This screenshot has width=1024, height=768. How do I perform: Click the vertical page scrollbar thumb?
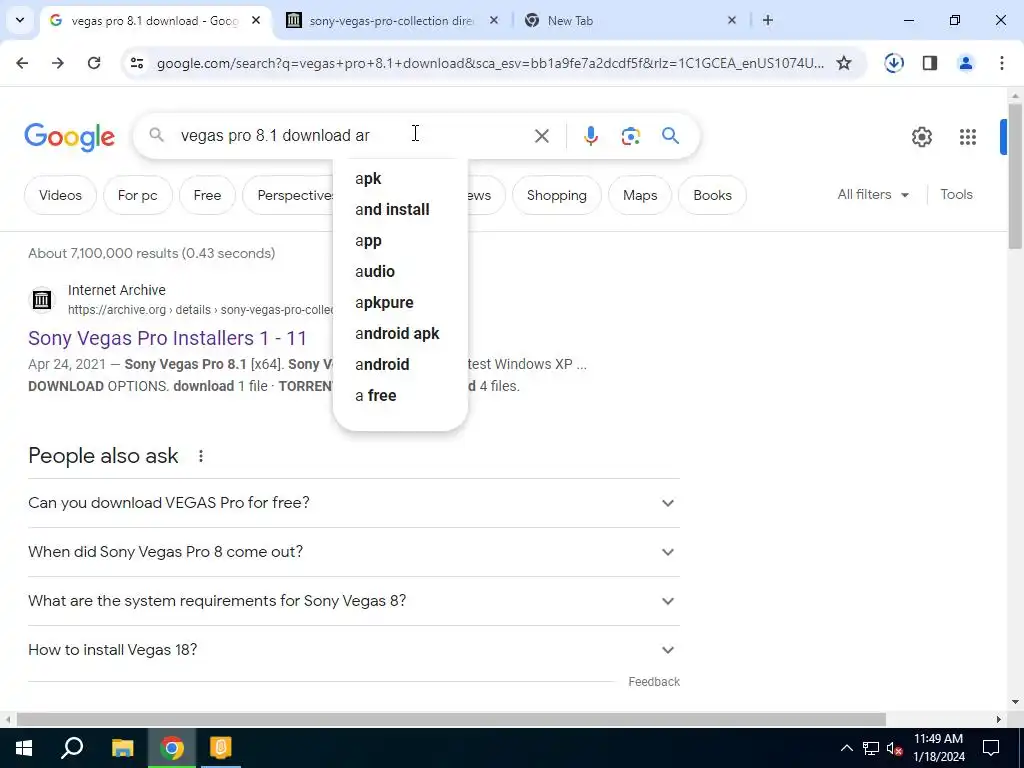pos(1015,175)
